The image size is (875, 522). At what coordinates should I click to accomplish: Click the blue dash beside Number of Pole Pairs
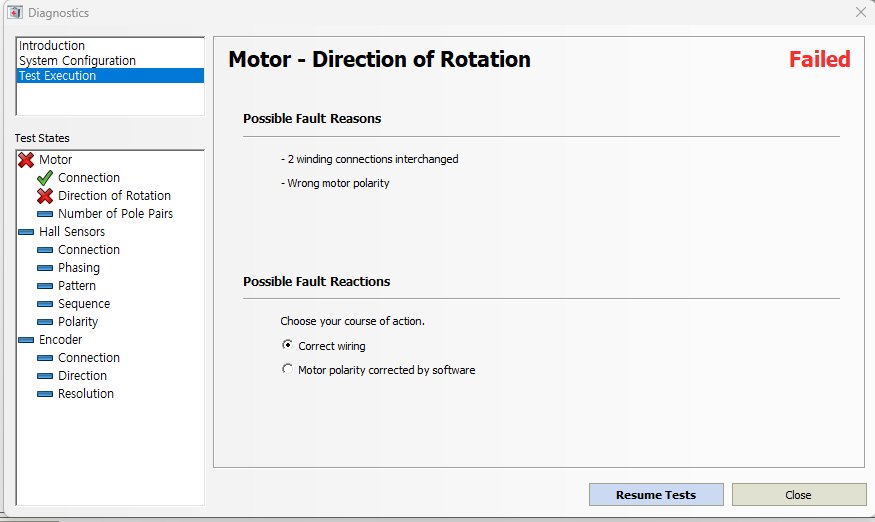pyautogui.click(x=45, y=214)
